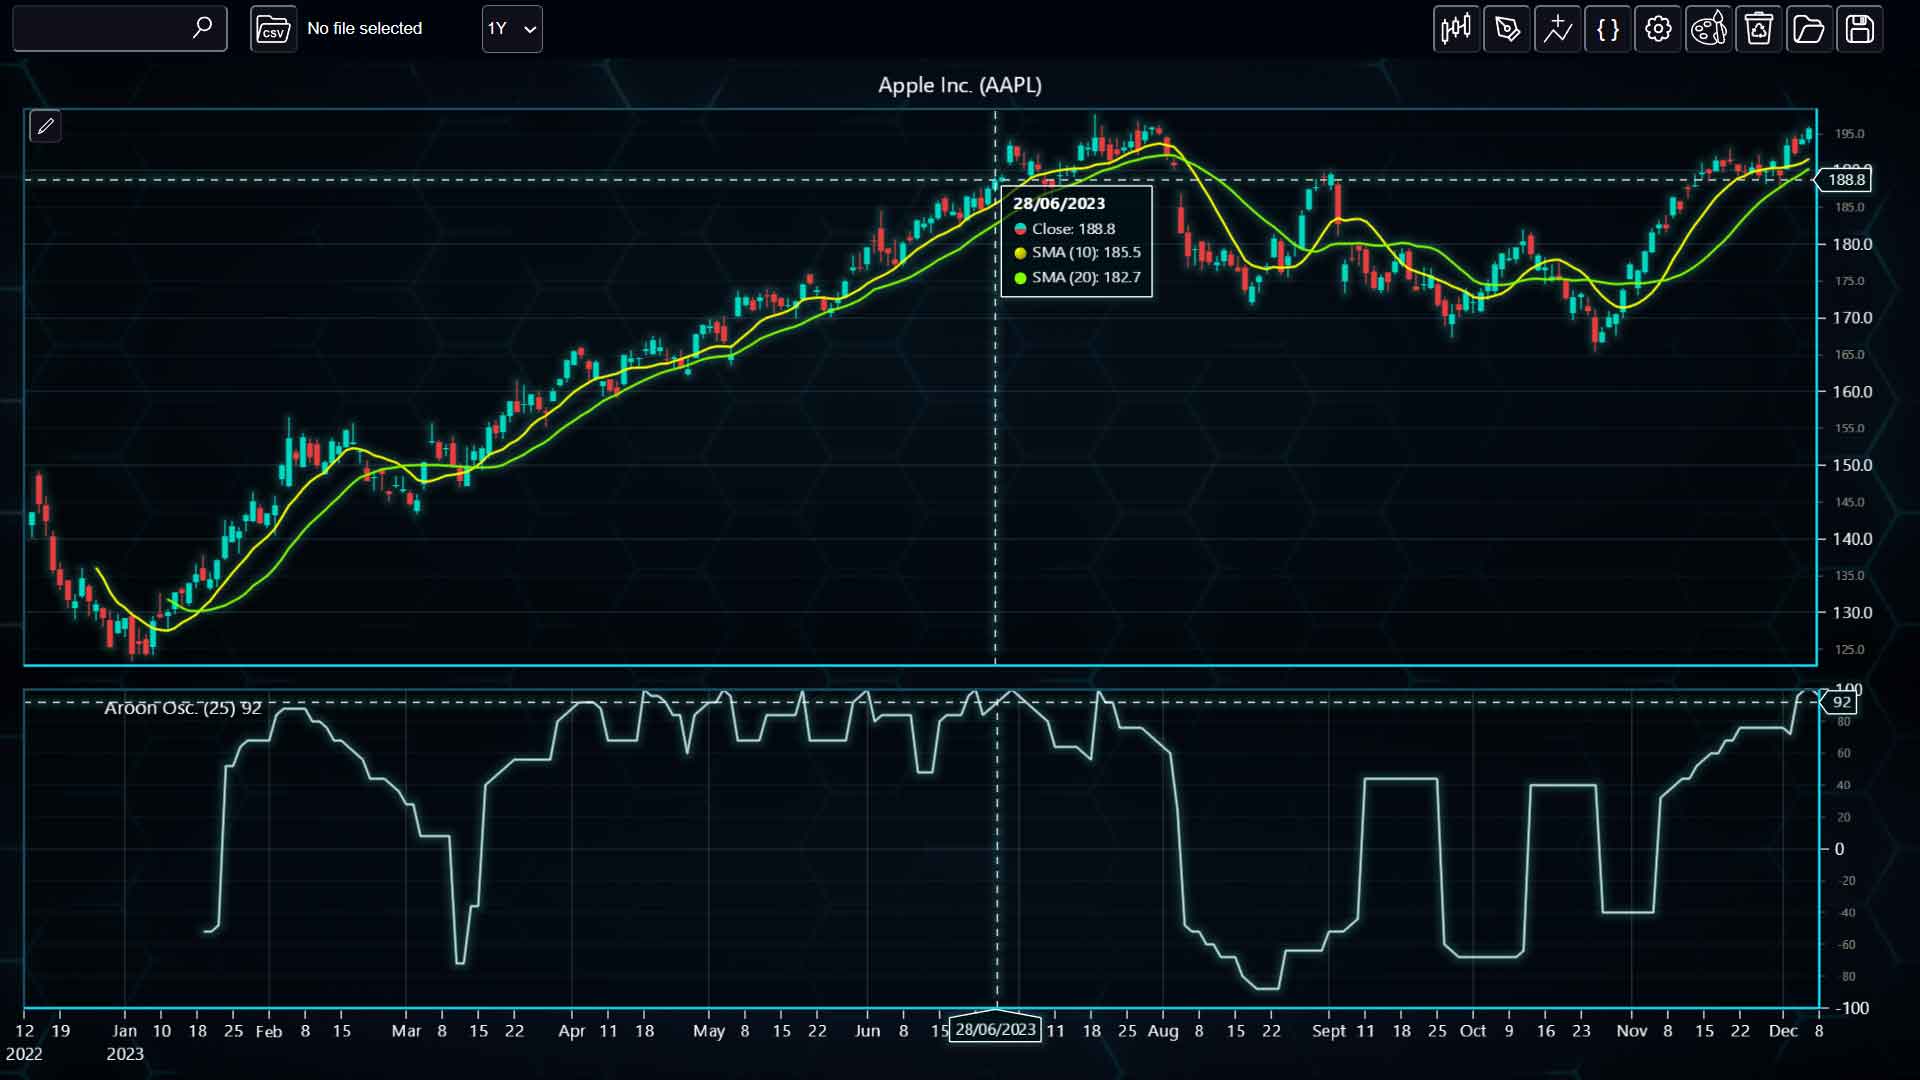This screenshot has width=1920, height=1080.
Task: Click the Aroon value 92 axis marker
Action: [x=1840, y=702]
